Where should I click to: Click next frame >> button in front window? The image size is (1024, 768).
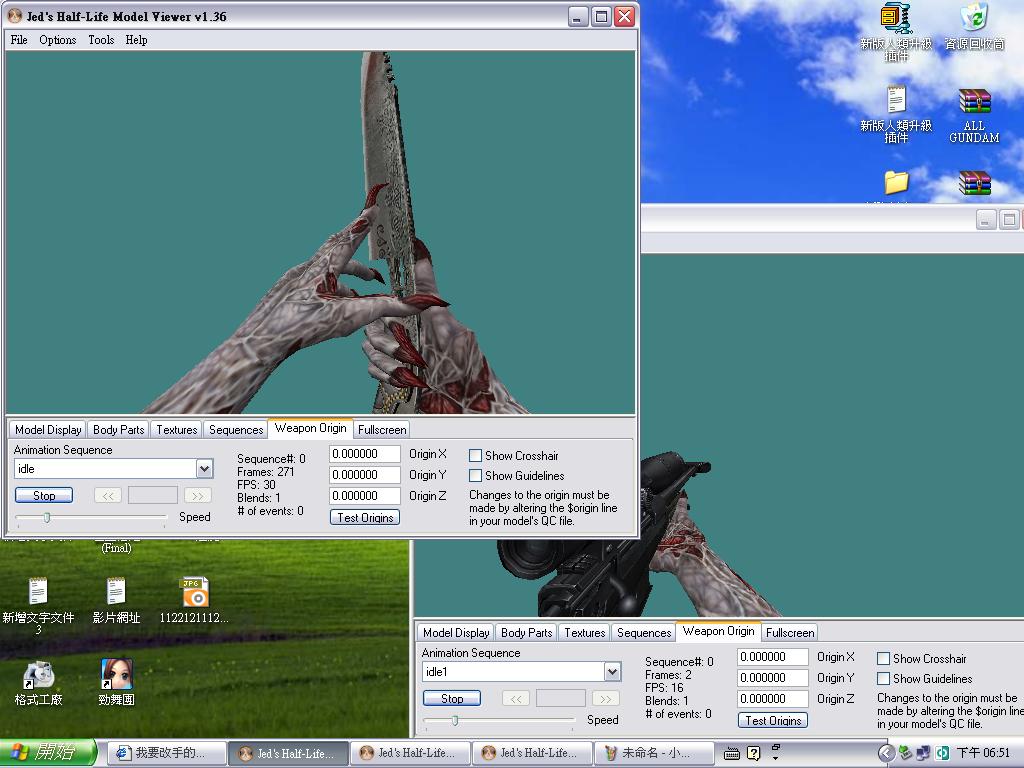(x=198, y=496)
